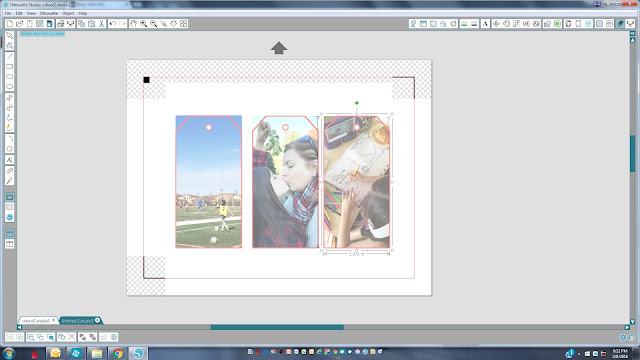Open the Text Style panel (A icon)
The height and width of the screenshot is (360, 640).
point(485,24)
